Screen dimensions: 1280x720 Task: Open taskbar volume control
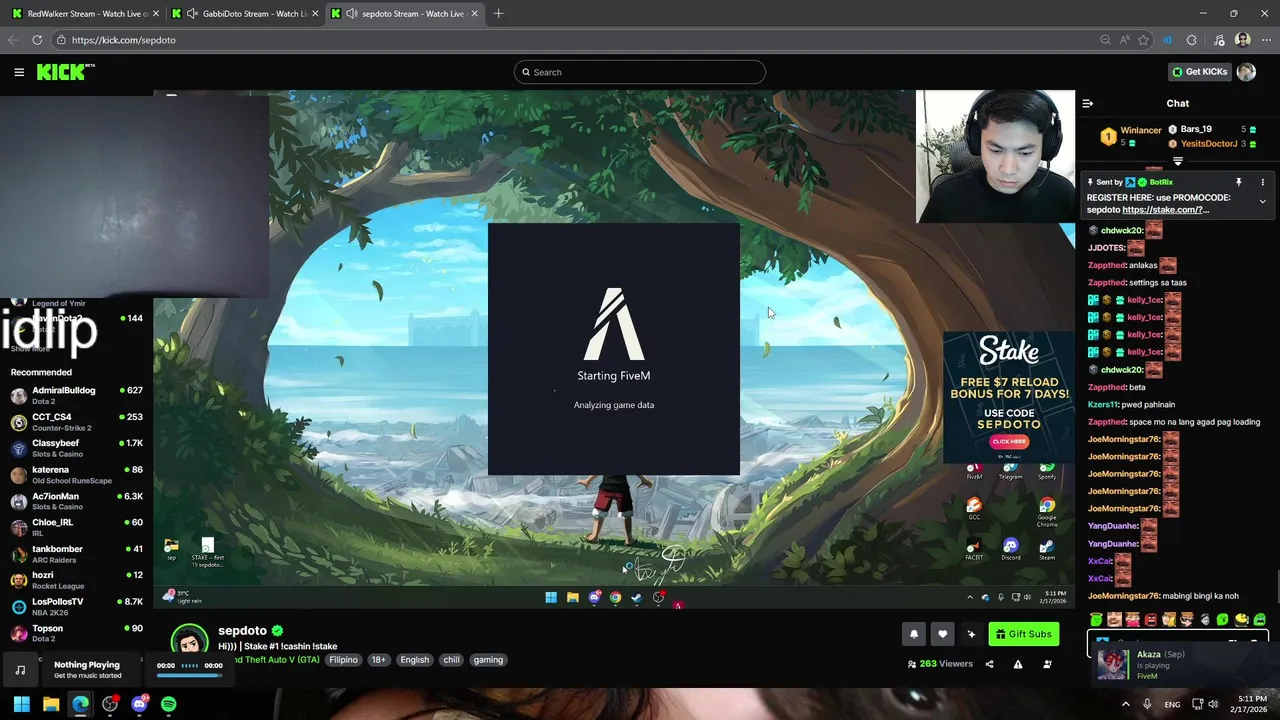[x=1214, y=704]
